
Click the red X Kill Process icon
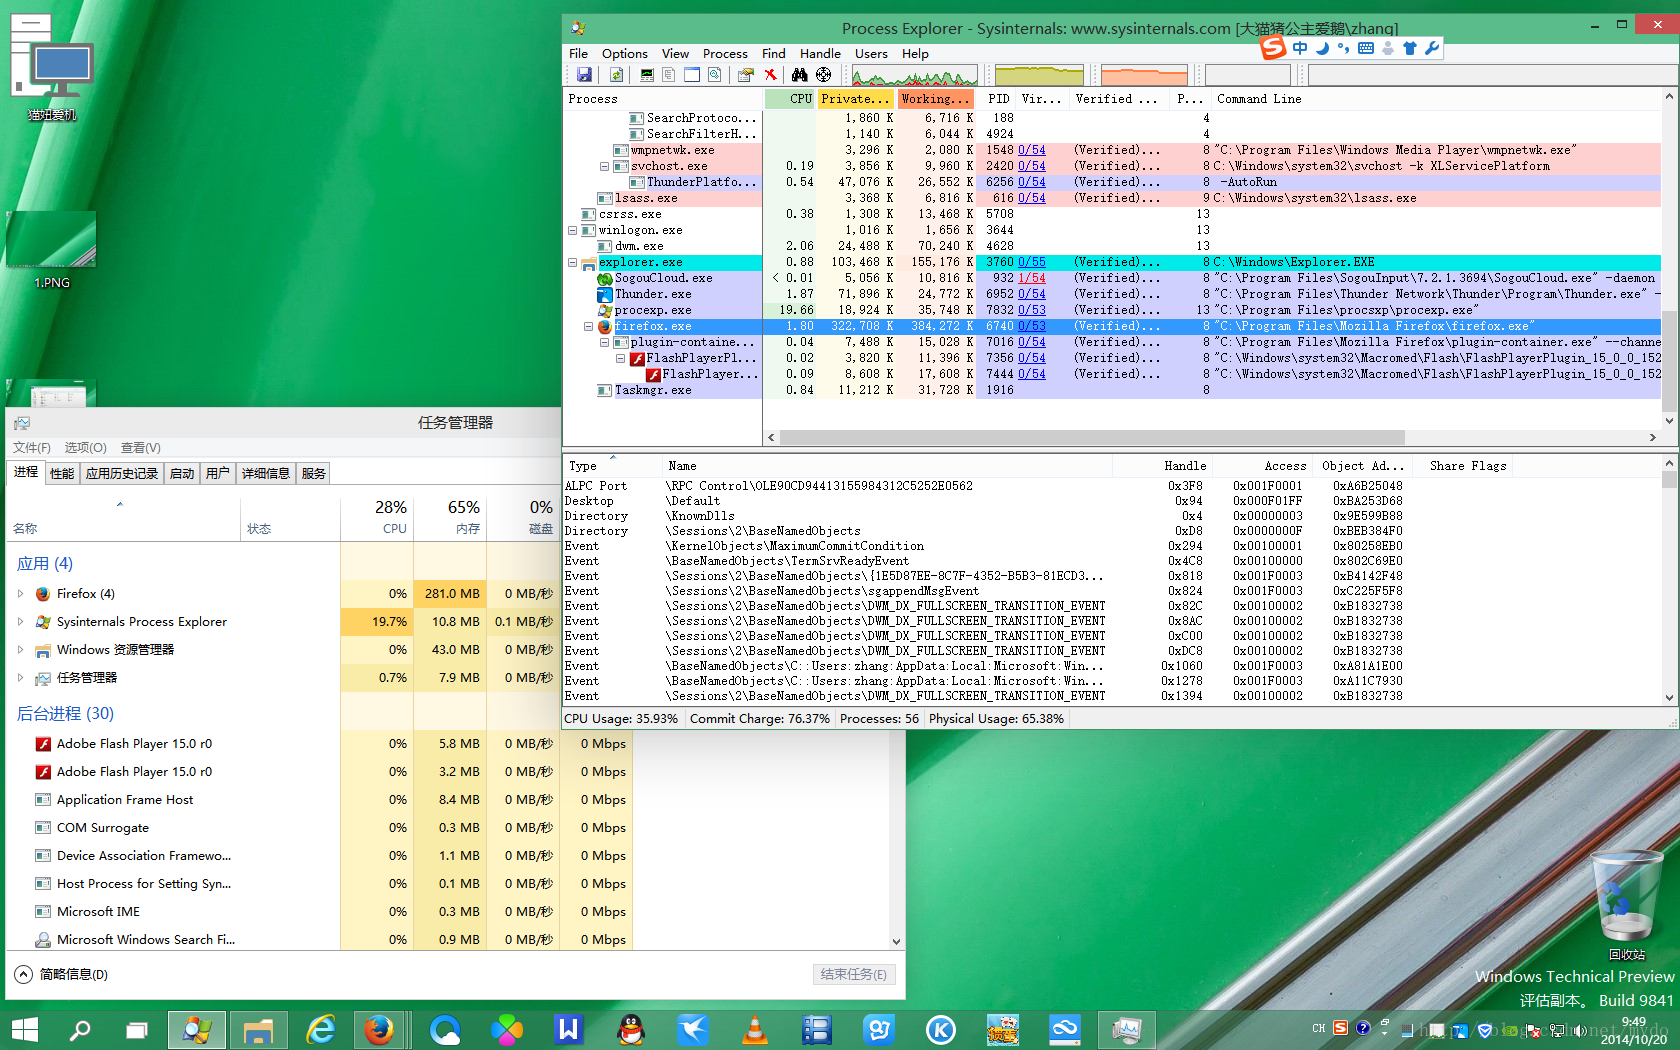tap(771, 75)
